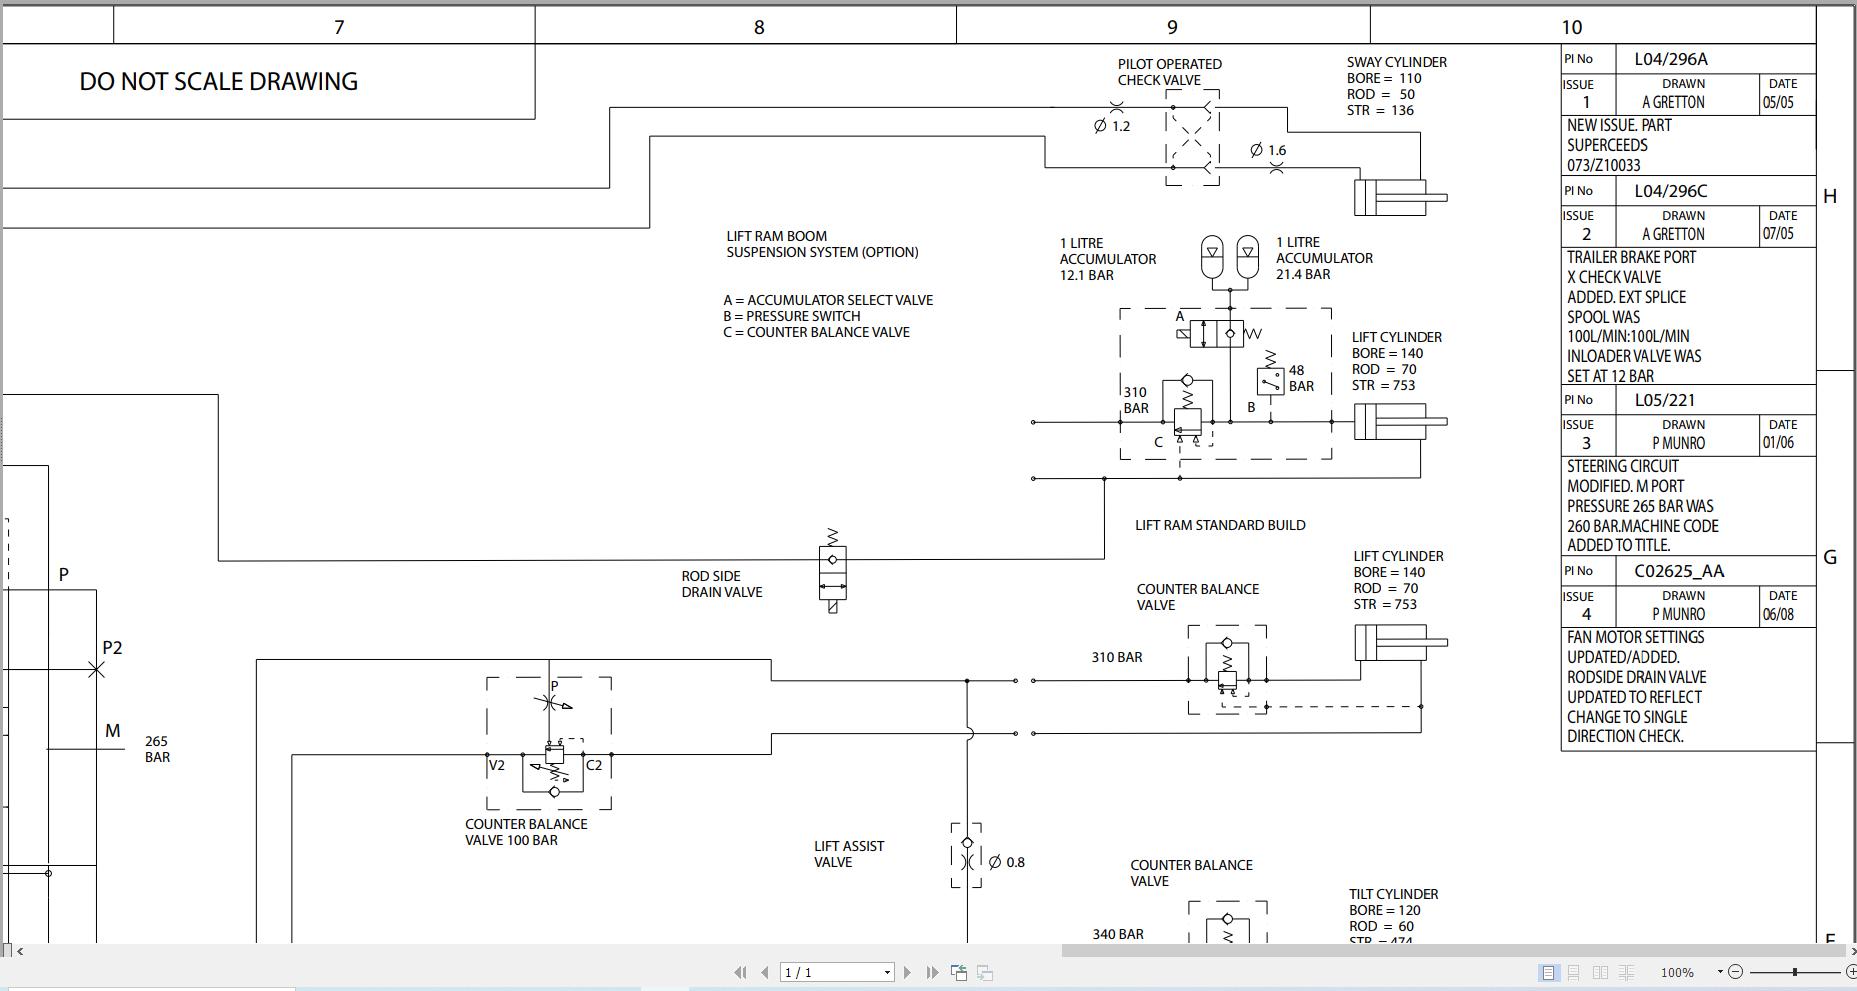Screen dimensions: 1857x991
Task: Select continuous page view mode
Action: coord(1574,972)
